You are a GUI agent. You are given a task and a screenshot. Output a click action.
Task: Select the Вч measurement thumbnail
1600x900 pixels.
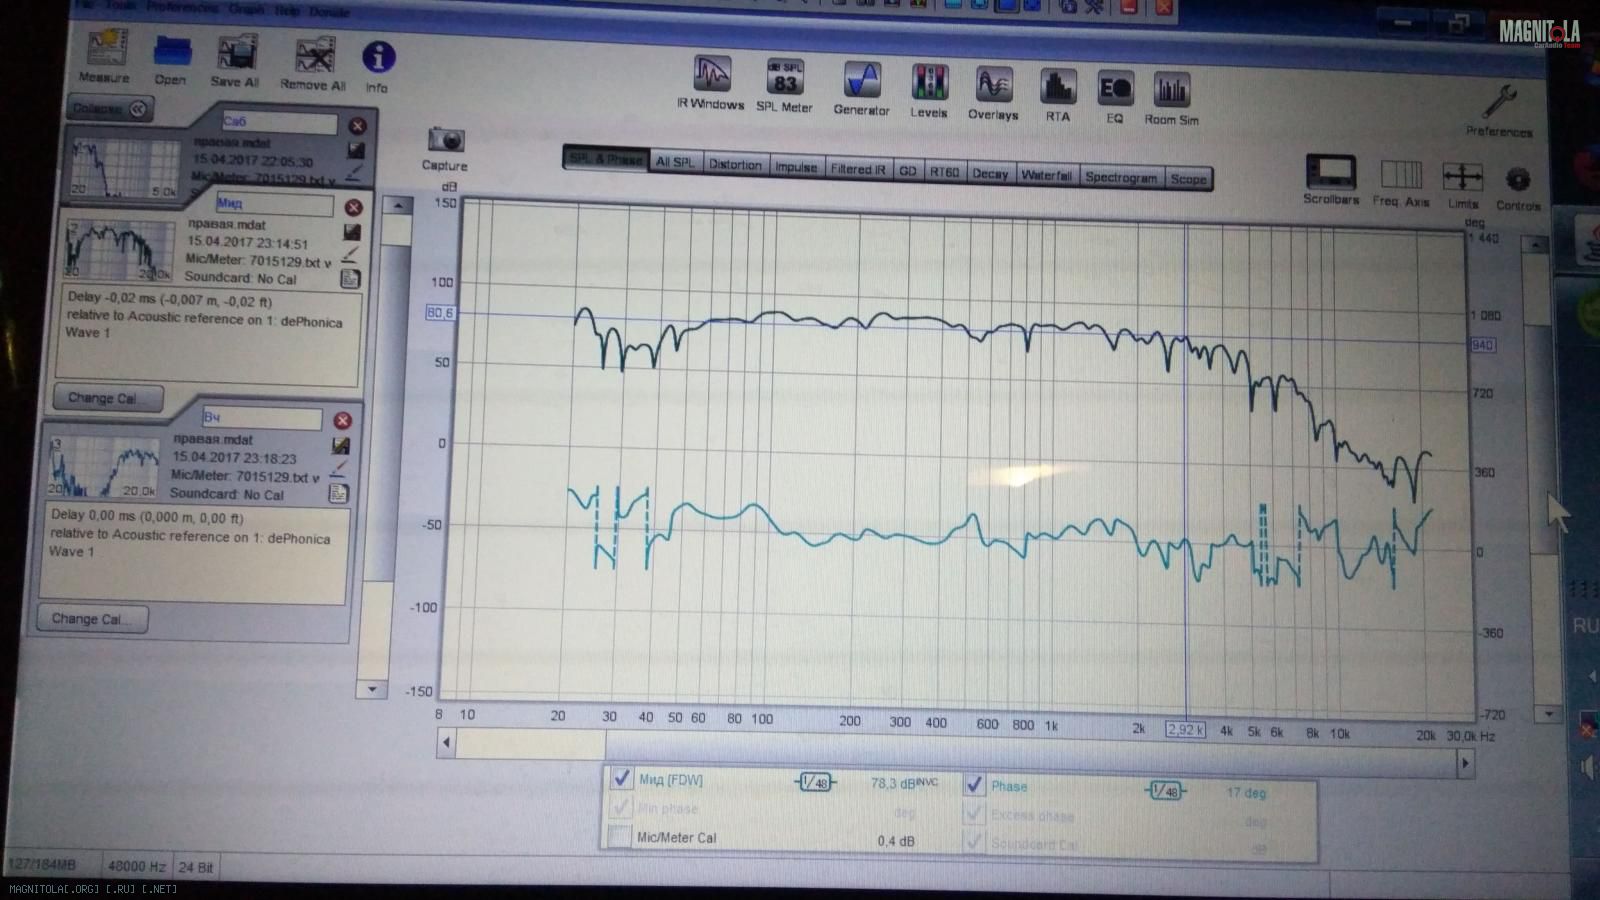pyautogui.click(x=104, y=466)
